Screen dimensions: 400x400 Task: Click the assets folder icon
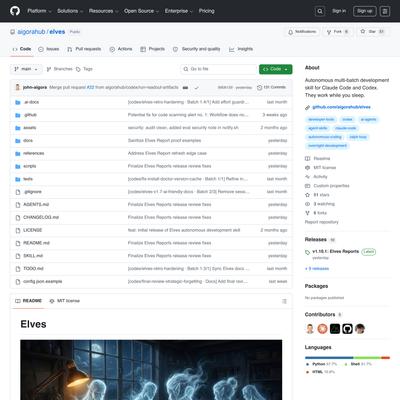[x=18, y=128]
